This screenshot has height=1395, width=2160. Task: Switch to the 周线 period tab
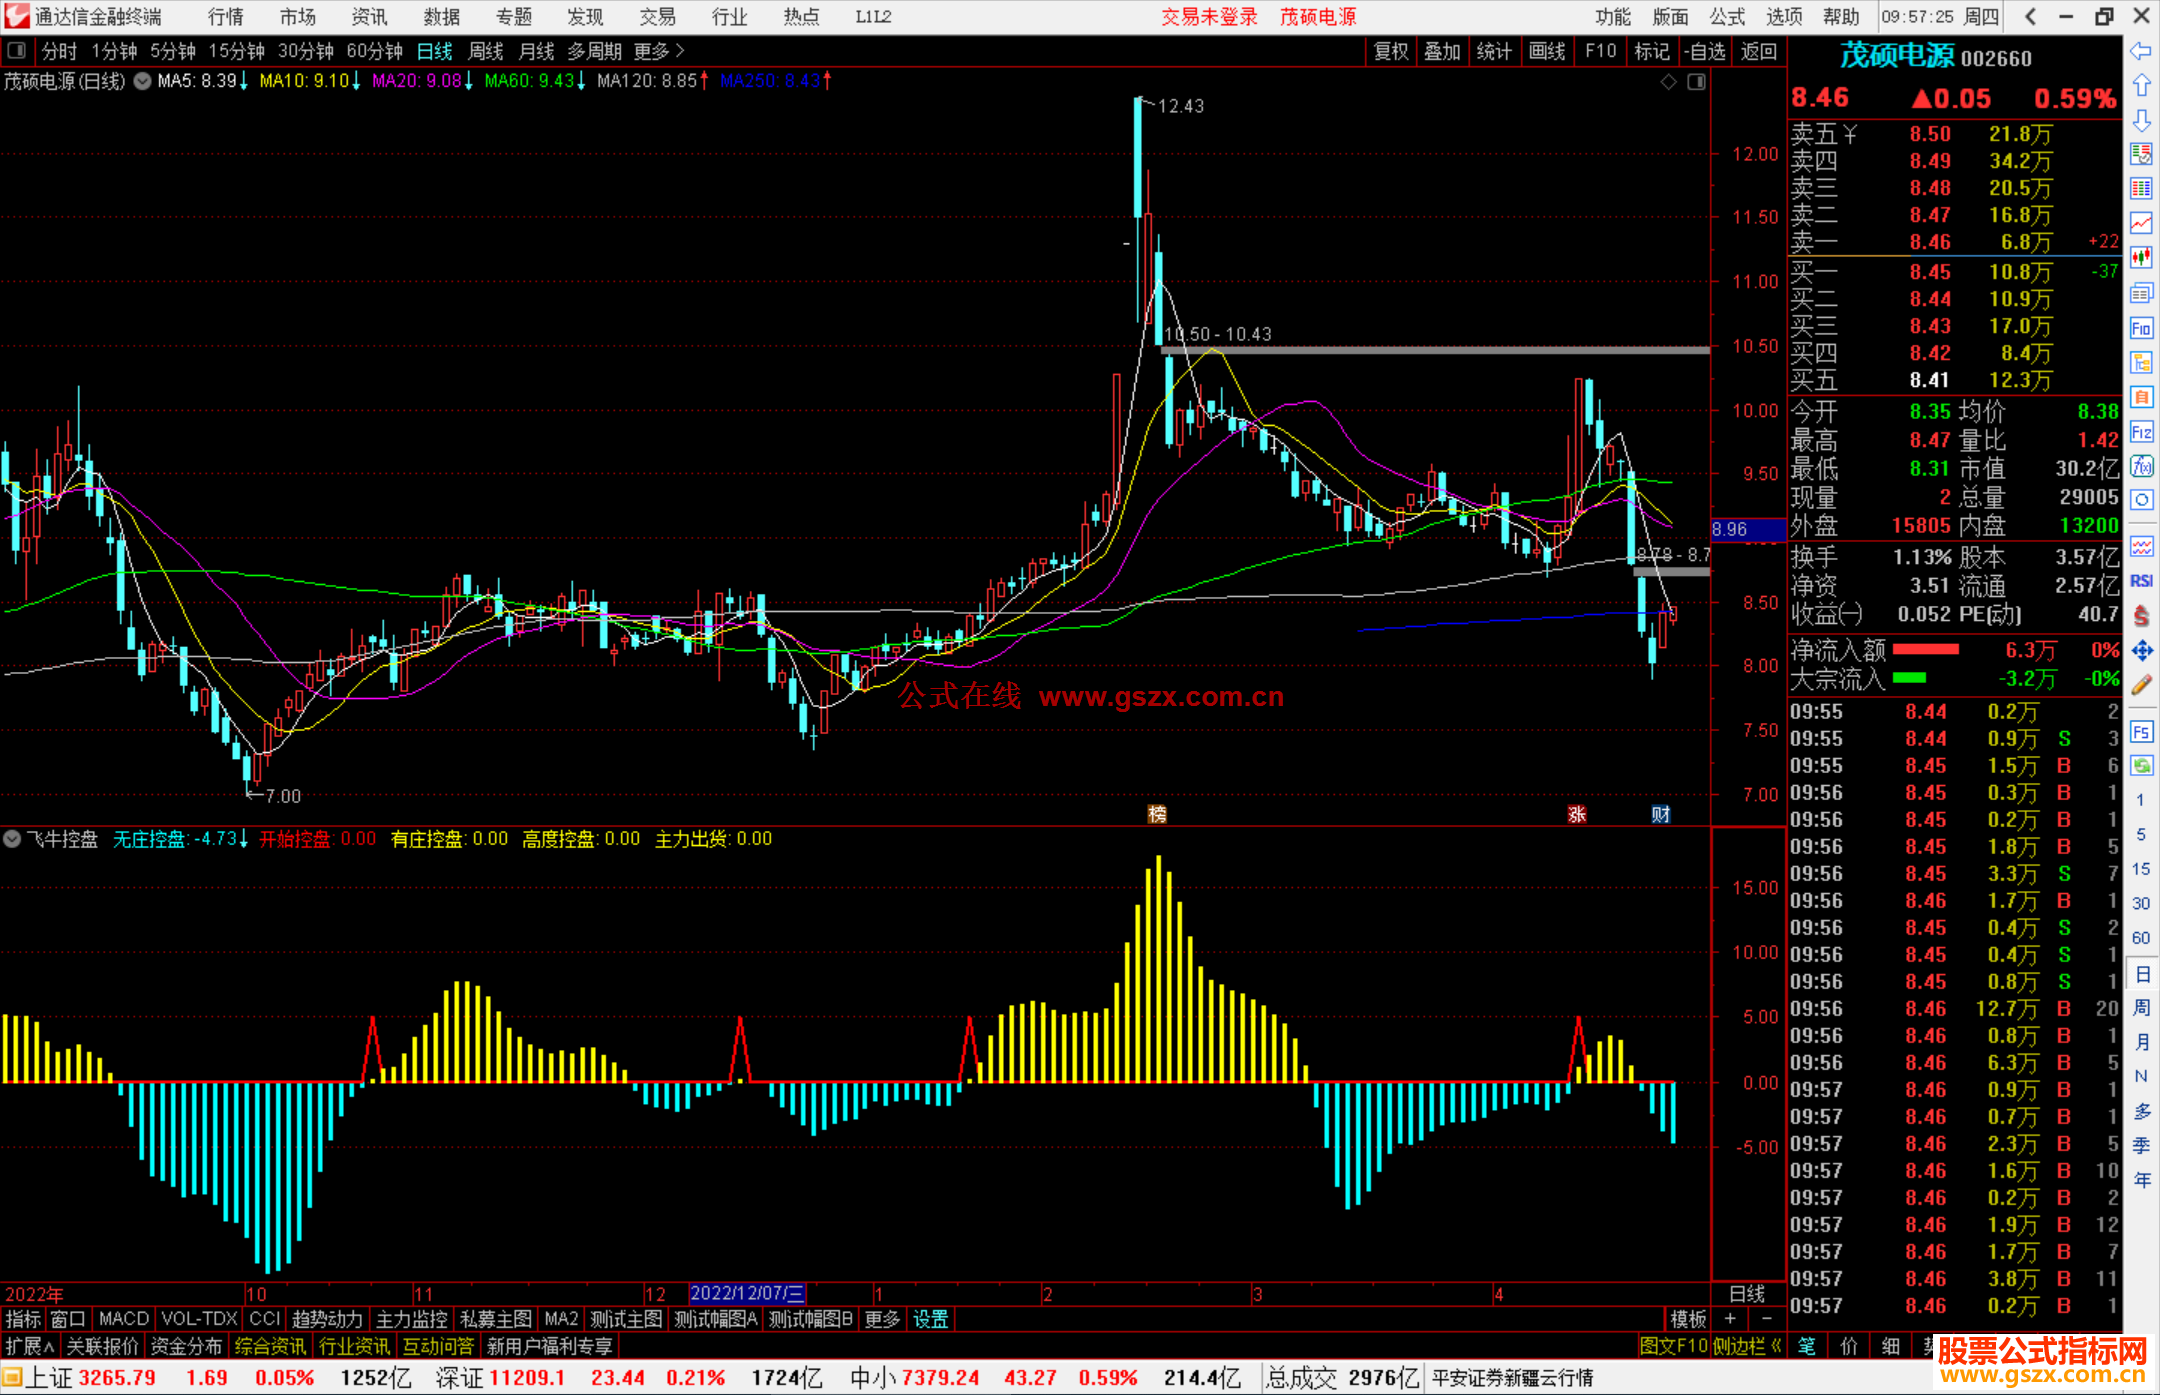pyautogui.click(x=486, y=51)
